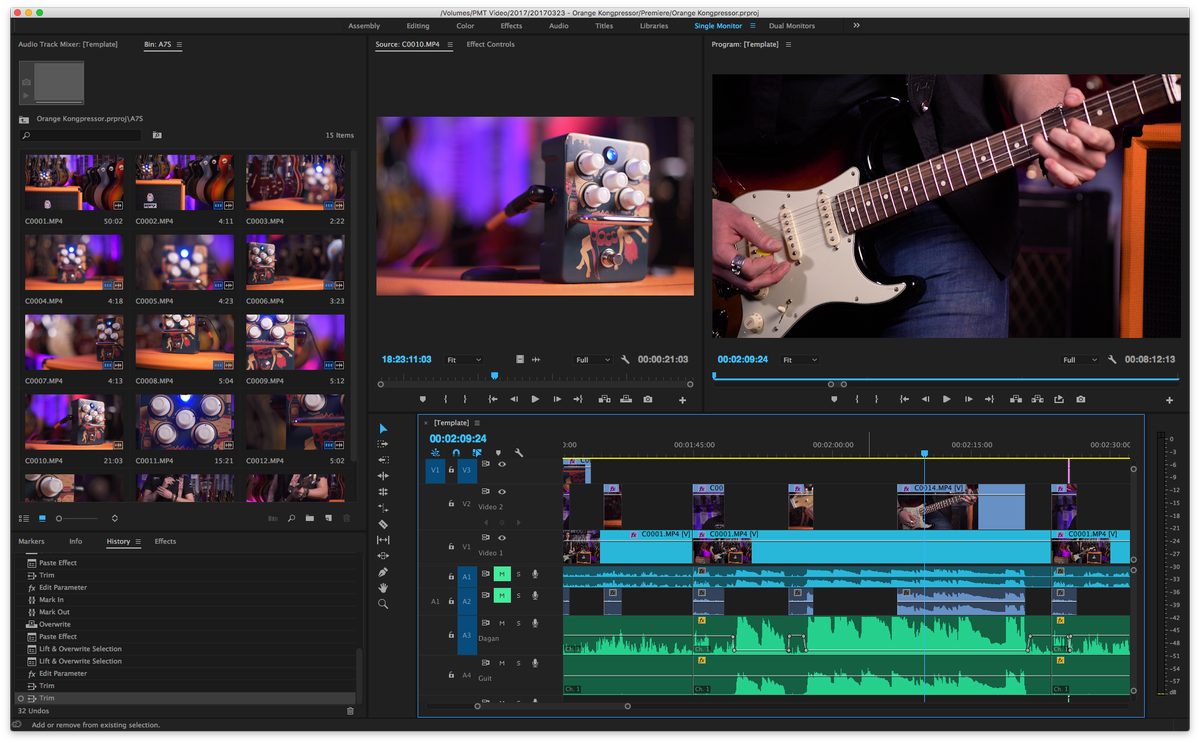Select Overwrite history state
Screen dimensions: 1200x744
pyautogui.click(x=55, y=624)
